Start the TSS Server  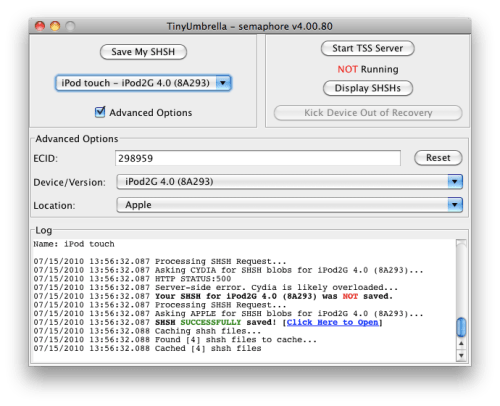[x=368, y=48]
